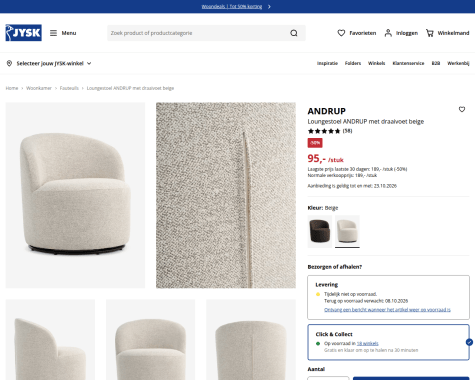Open back view chair image

(x=251, y=340)
